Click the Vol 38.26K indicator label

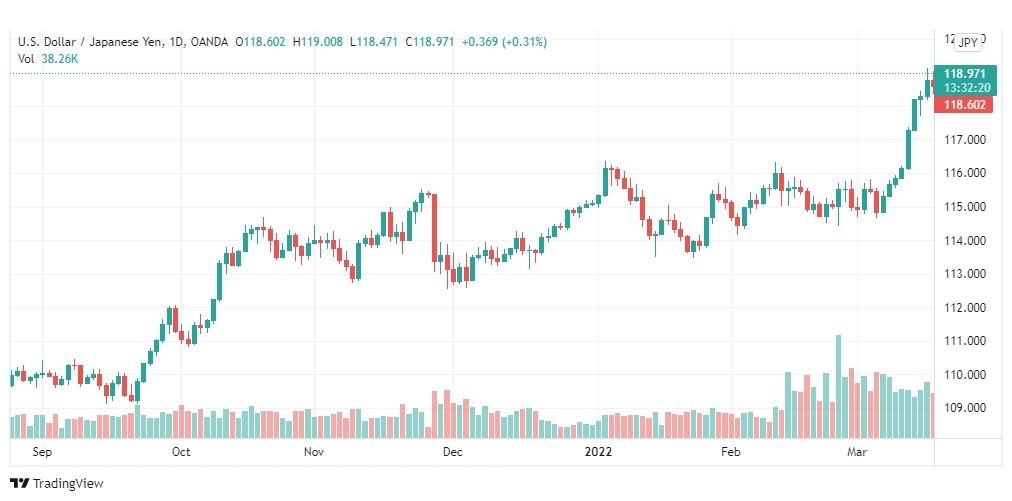click(48, 58)
